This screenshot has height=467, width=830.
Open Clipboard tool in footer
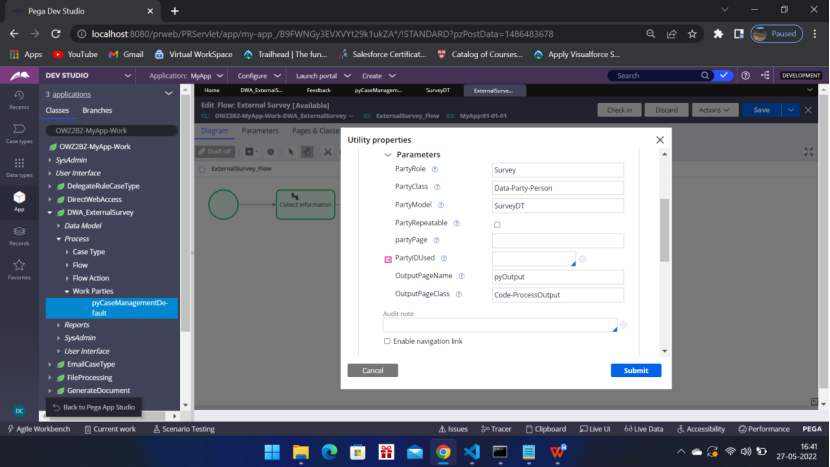[x=546, y=429]
